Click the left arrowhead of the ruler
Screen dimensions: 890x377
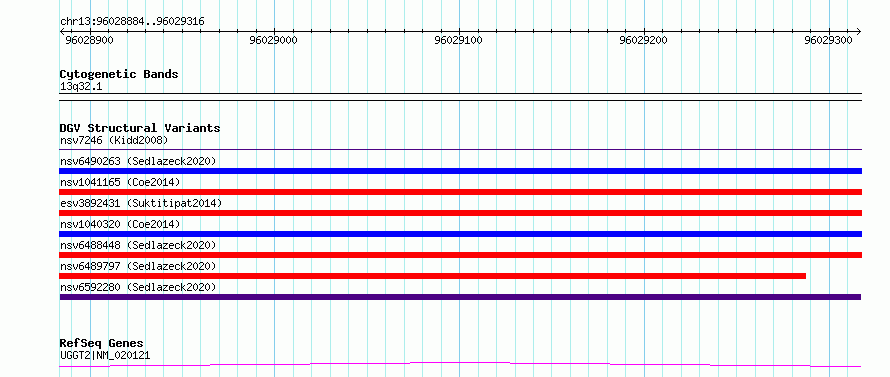coord(62,31)
